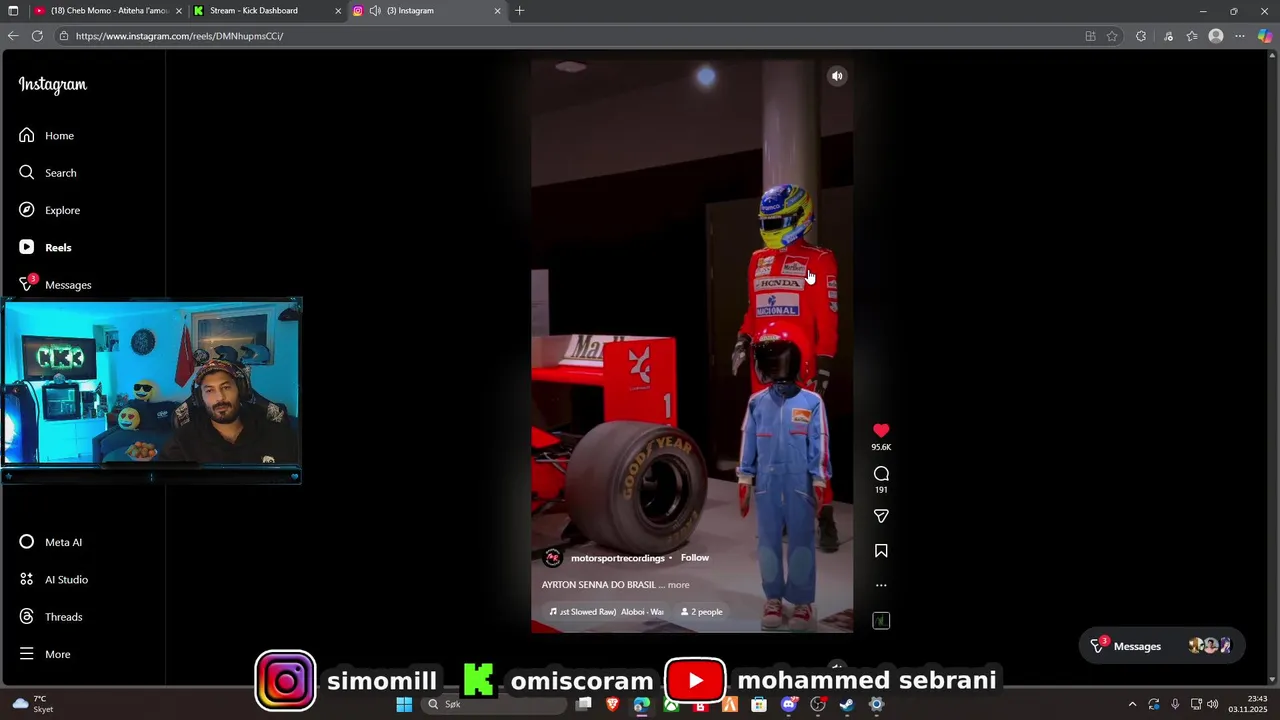The height and width of the screenshot is (720, 1280).
Task: Save the reel with the bookmark icon
Action: 881,551
